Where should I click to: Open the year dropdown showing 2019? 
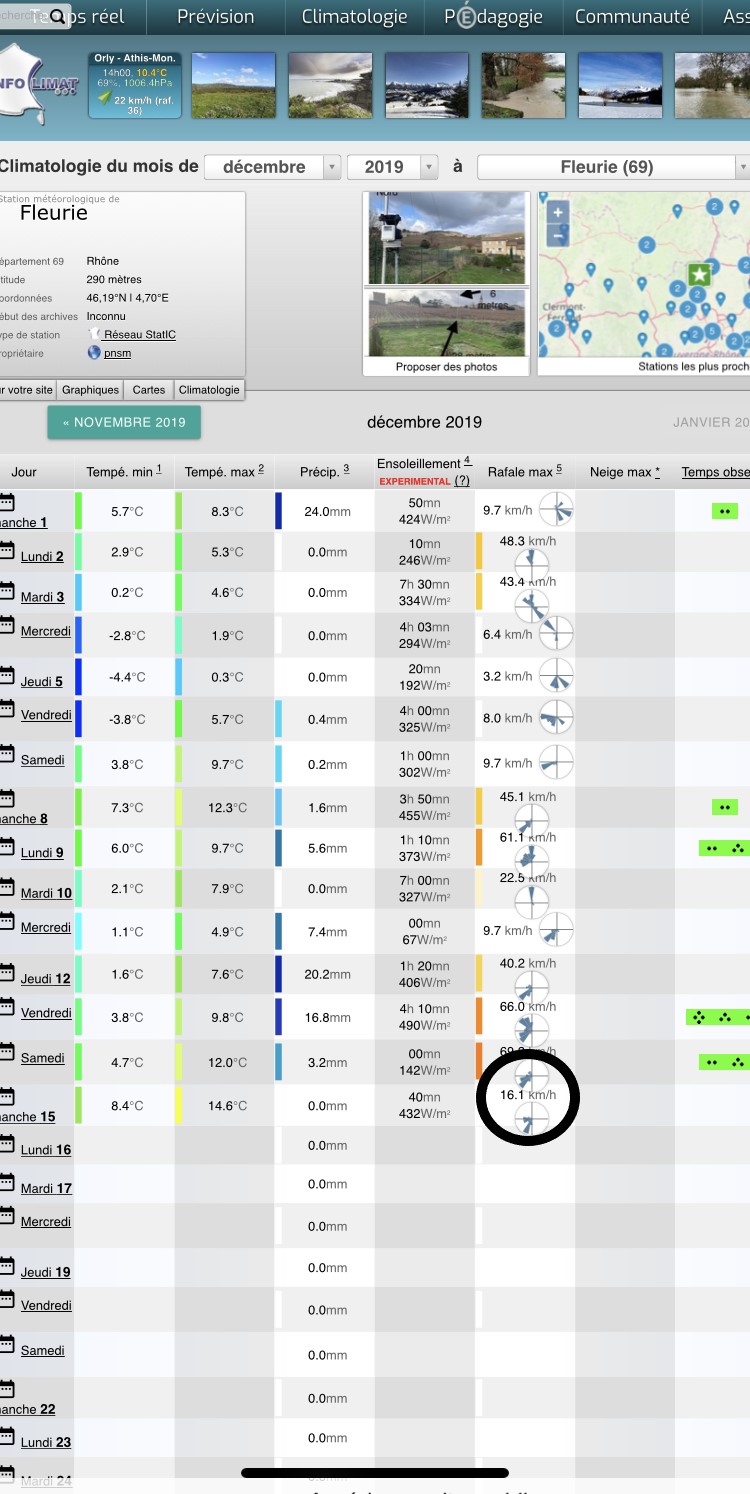392,167
